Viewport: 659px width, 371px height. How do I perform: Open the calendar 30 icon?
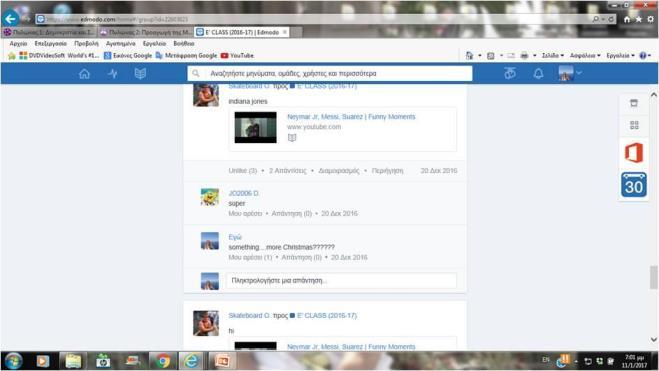(634, 184)
